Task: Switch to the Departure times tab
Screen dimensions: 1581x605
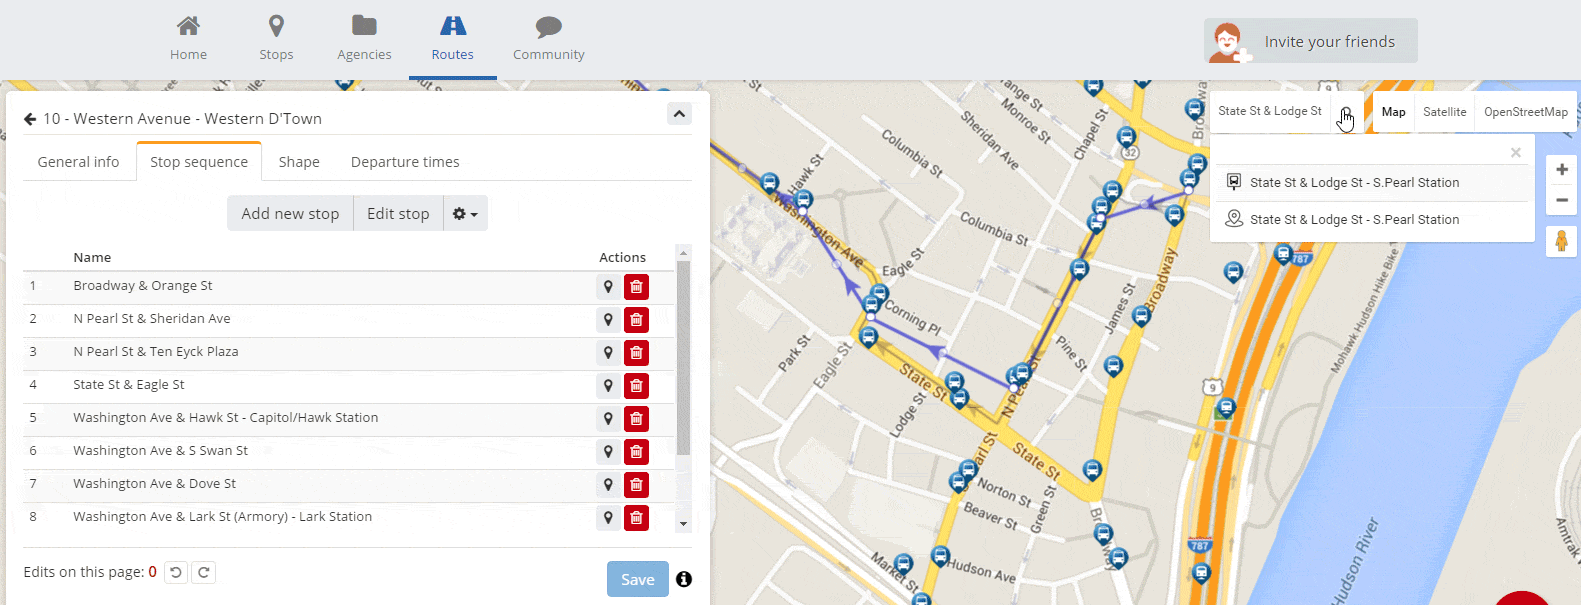Action: pos(405,162)
